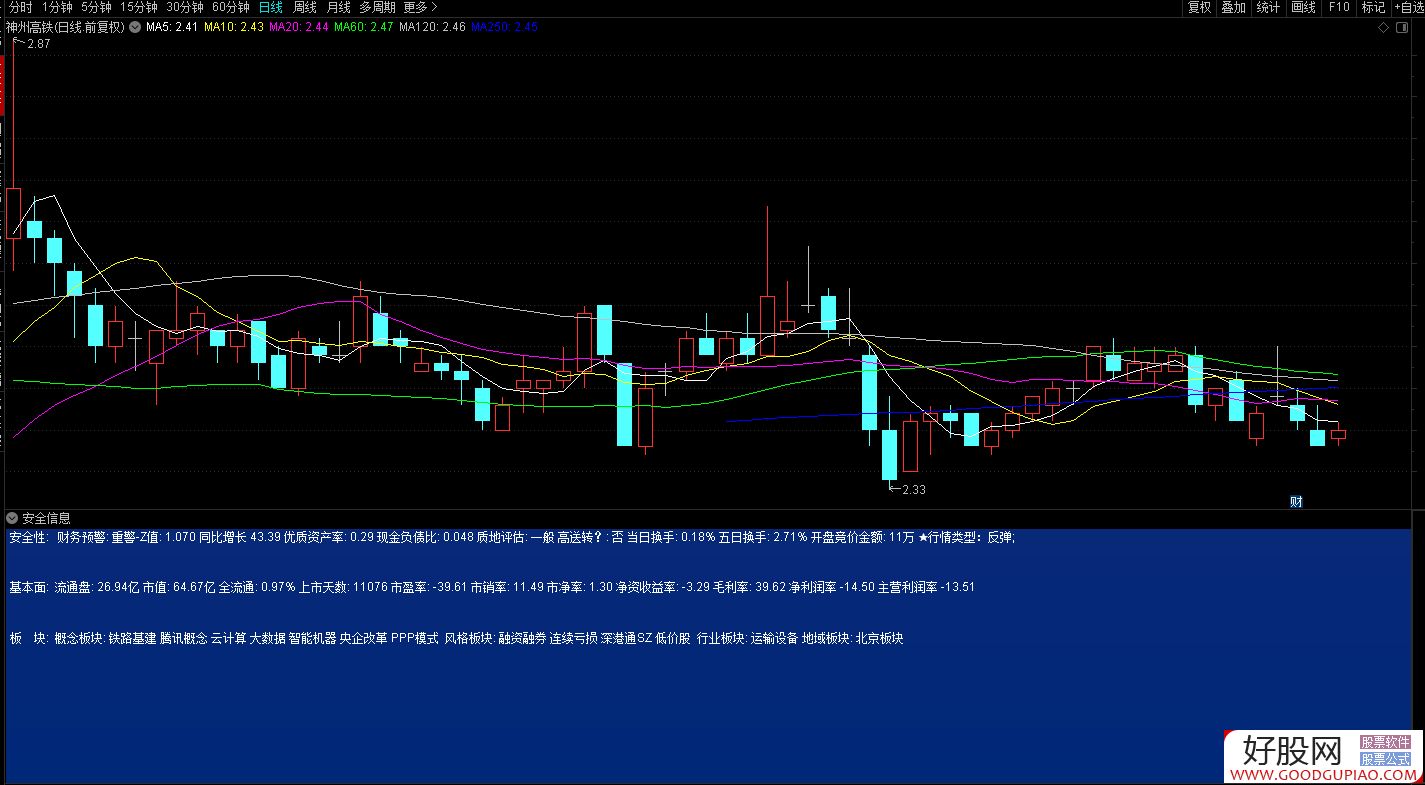Click the PPP模式 concept sector
Screen dimensions: 1425x785
415,638
